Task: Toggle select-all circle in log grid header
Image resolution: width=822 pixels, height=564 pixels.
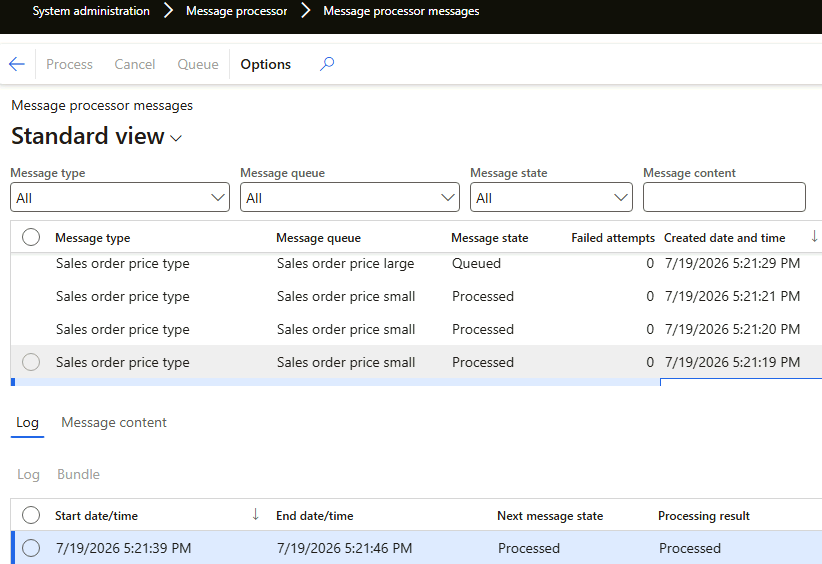Action: pos(31,515)
